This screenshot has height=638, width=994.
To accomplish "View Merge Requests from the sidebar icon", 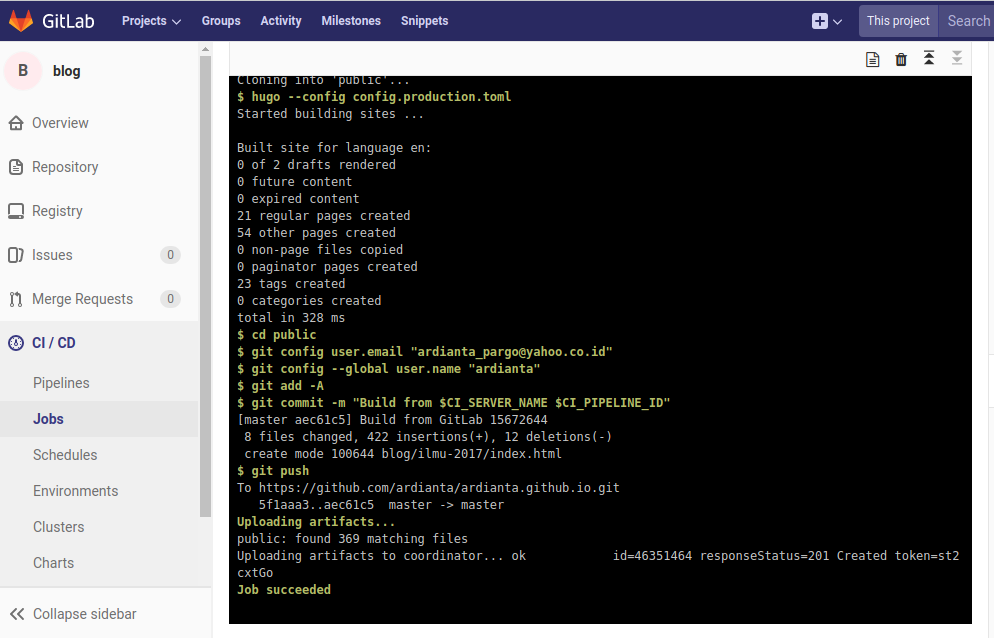I will 14,298.
